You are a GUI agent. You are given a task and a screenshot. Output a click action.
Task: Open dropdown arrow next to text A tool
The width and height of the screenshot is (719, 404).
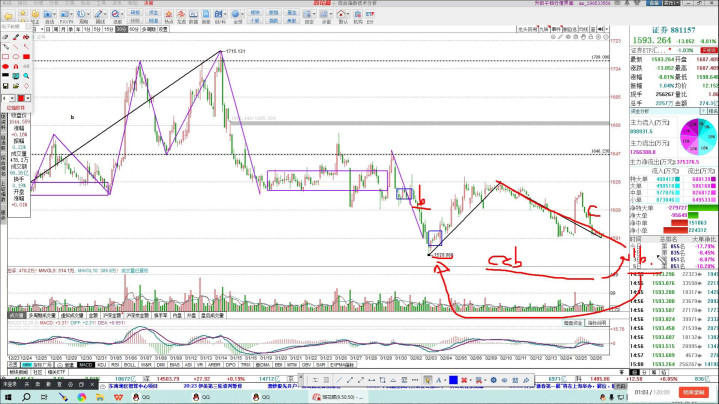pyautogui.click(x=445, y=380)
